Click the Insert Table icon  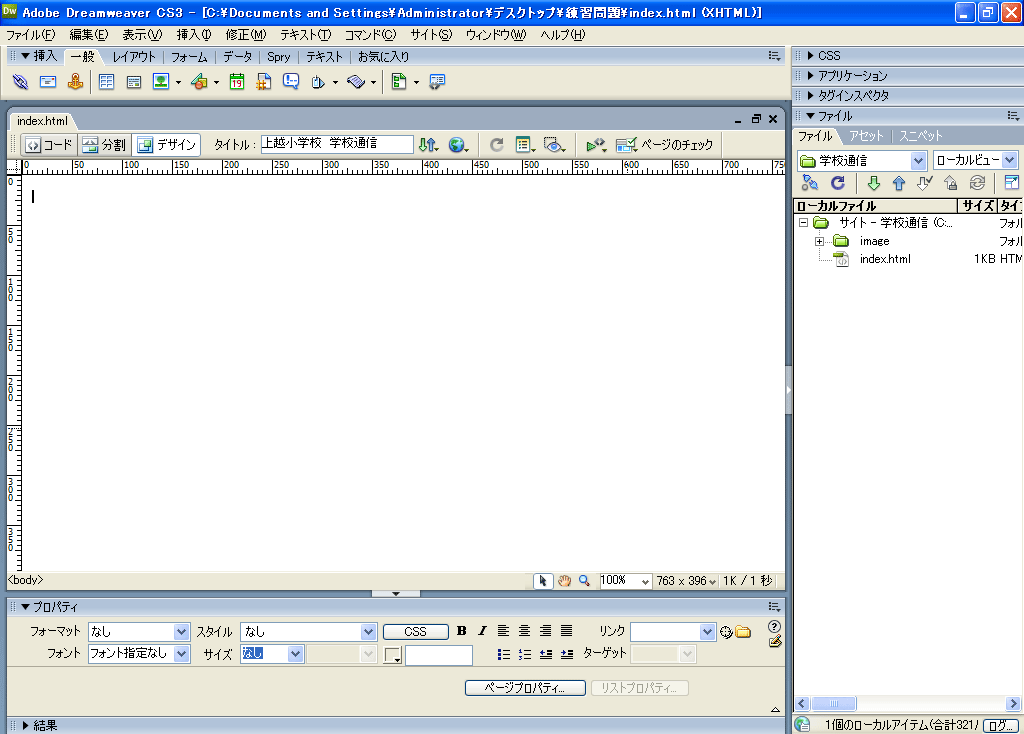(x=105, y=82)
